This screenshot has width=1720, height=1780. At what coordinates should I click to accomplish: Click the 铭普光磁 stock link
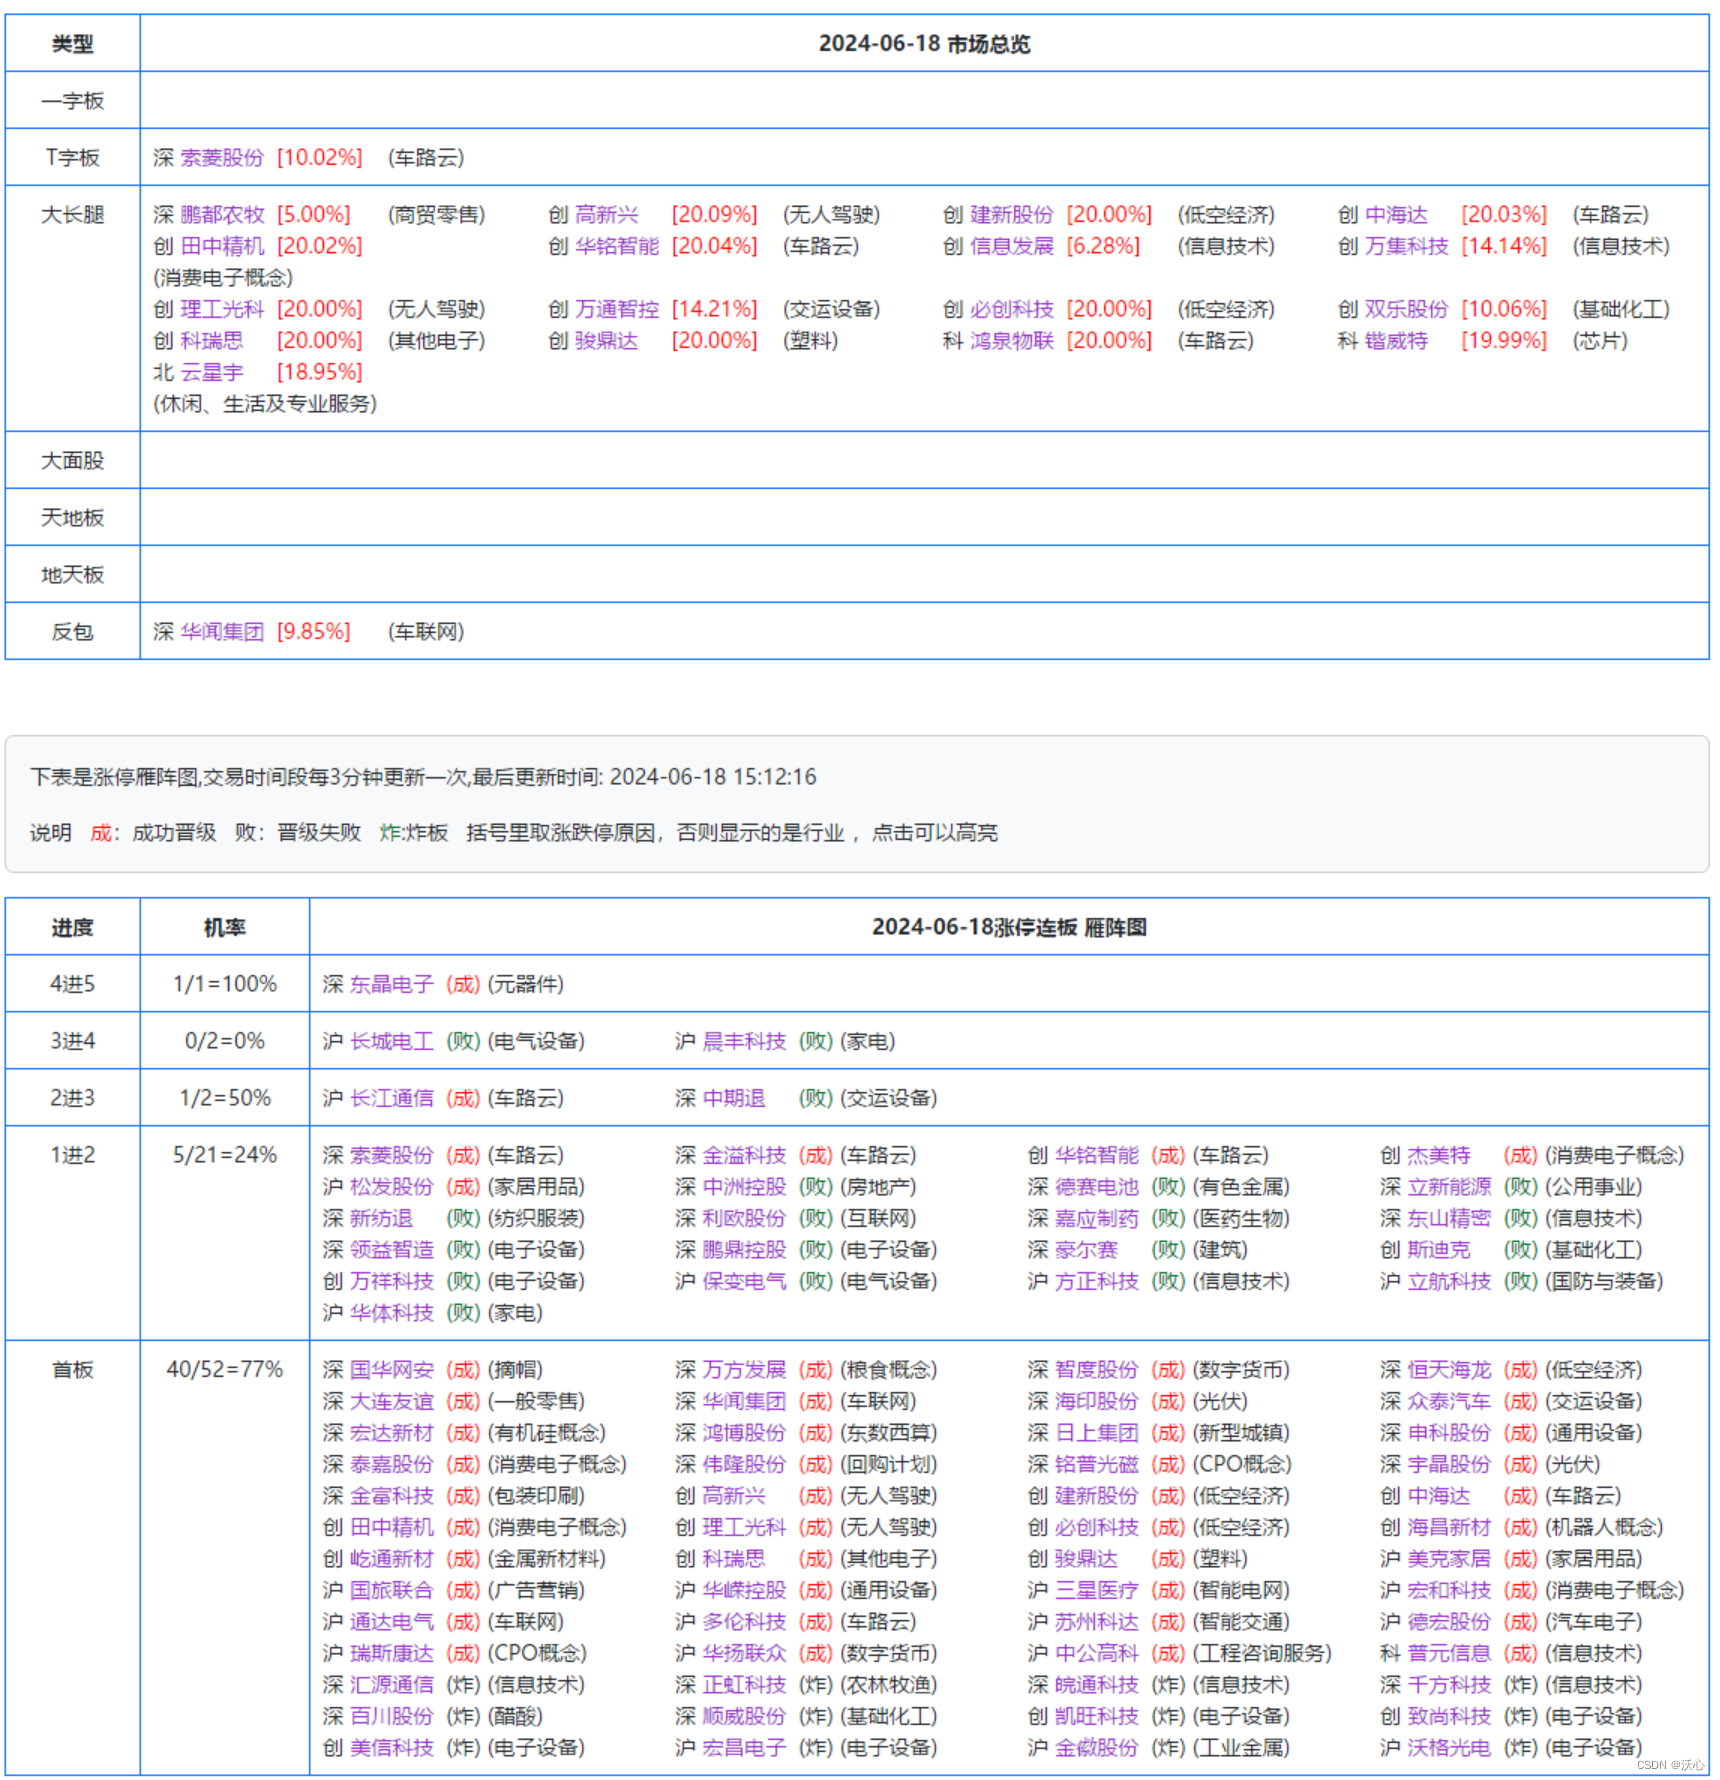pyautogui.click(x=1097, y=1464)
